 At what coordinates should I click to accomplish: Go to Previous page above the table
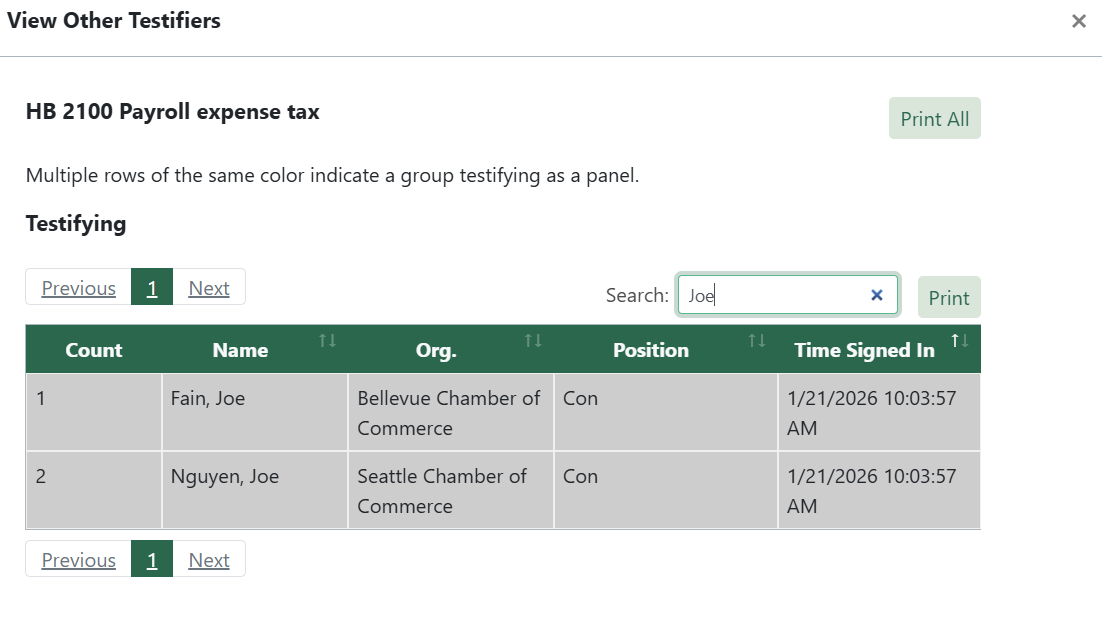(x=79, y=288)
